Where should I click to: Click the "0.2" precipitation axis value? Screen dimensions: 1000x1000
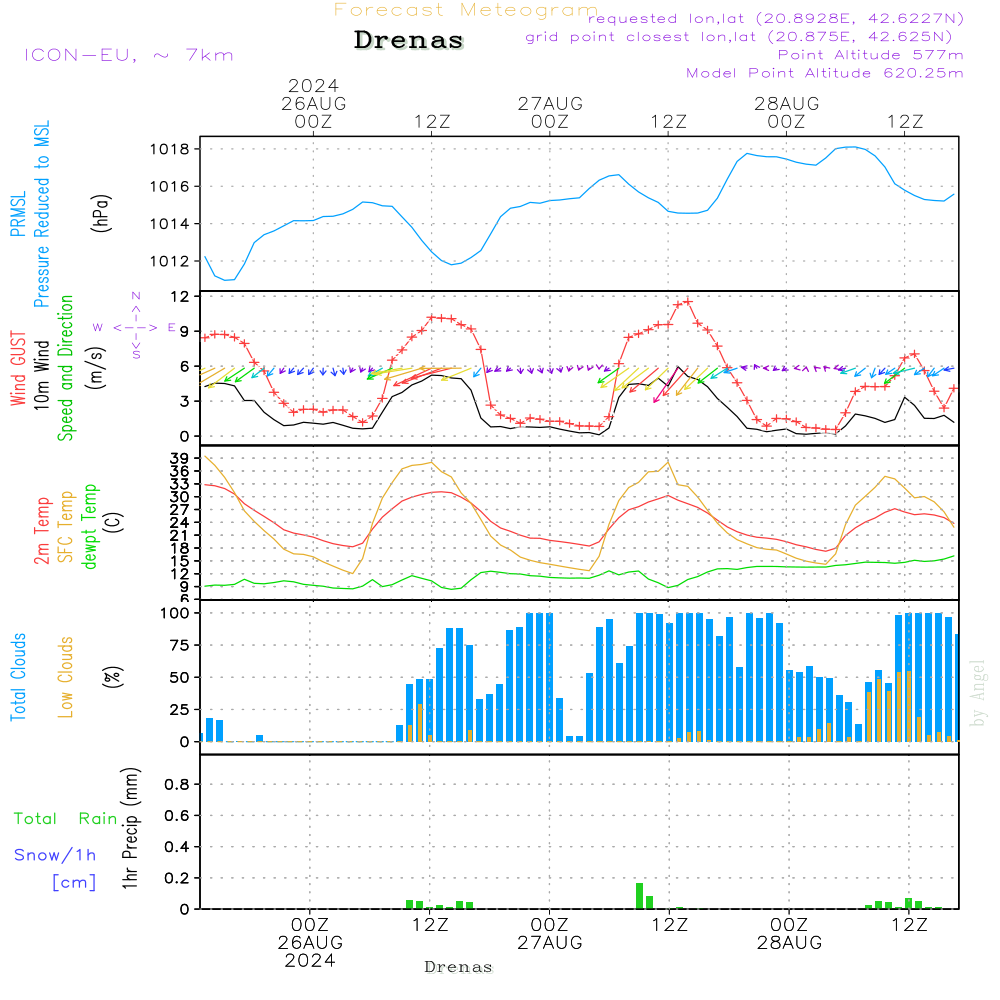[x=177, y=878]
